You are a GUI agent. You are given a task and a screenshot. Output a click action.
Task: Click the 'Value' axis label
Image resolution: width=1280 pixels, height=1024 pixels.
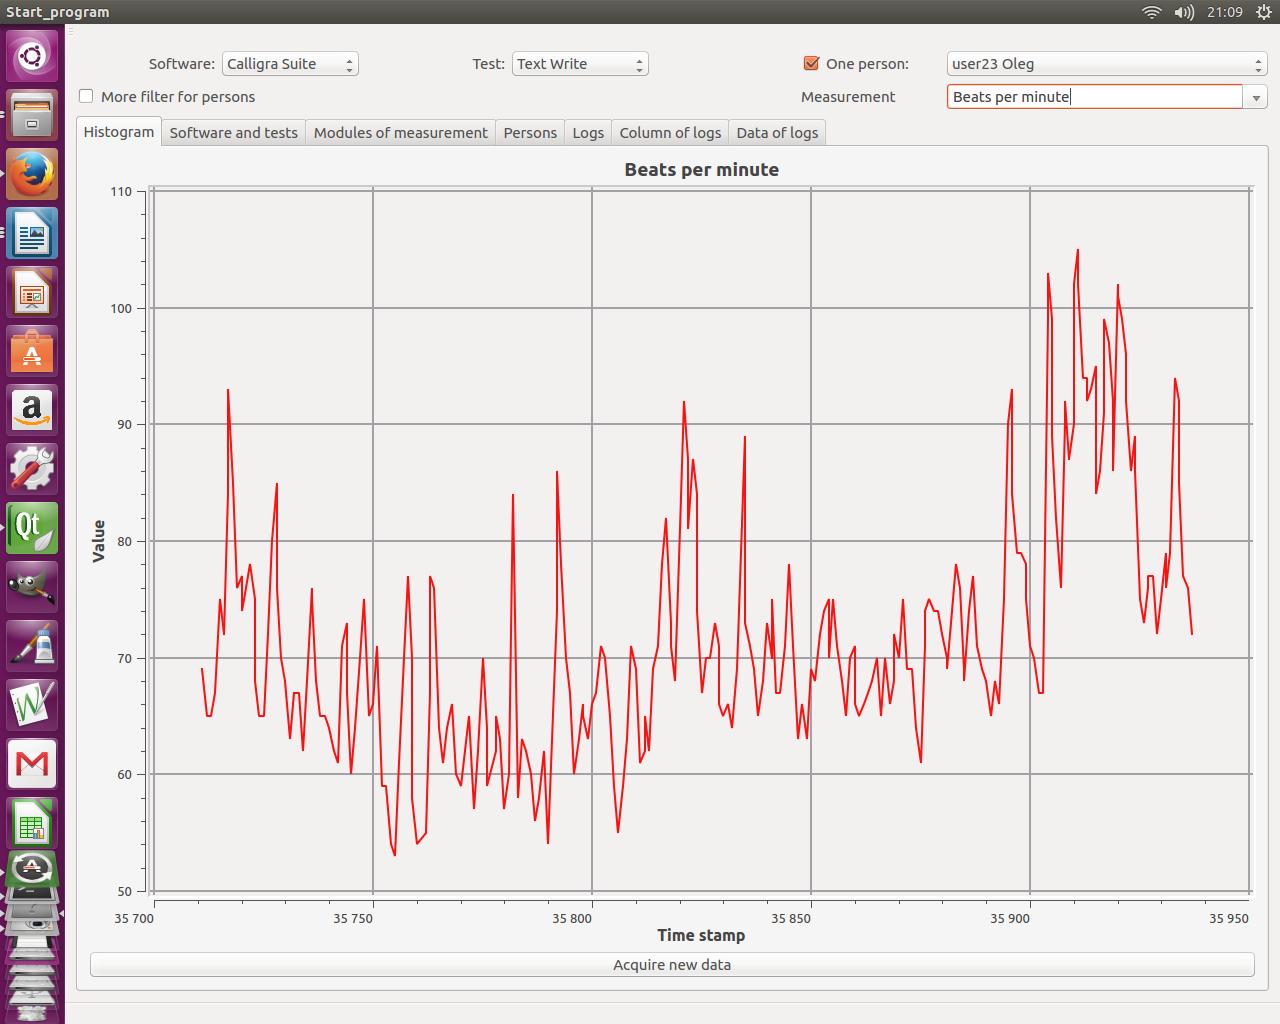coord(98,541)
